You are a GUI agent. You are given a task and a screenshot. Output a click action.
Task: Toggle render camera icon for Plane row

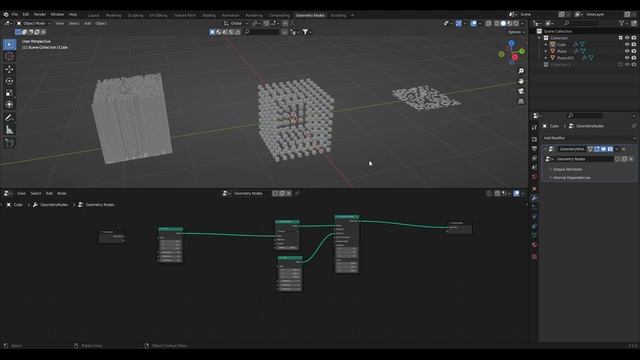tap(634, 51)
